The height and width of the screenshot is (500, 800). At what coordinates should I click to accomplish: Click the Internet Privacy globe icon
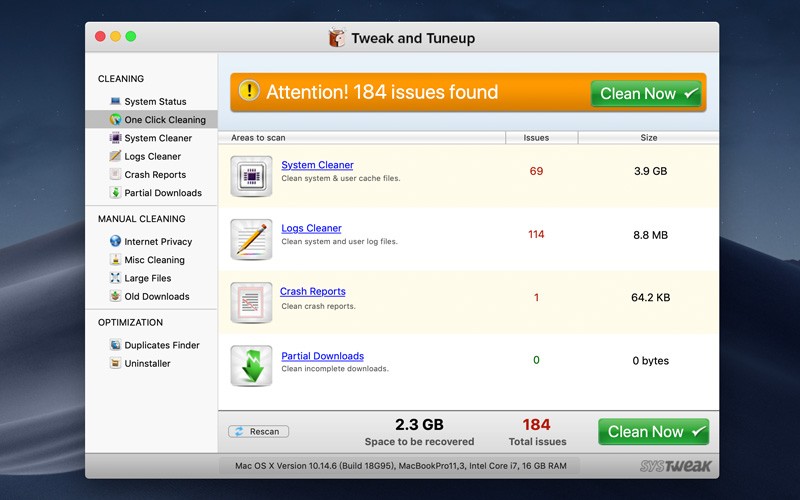pos(115,241)
